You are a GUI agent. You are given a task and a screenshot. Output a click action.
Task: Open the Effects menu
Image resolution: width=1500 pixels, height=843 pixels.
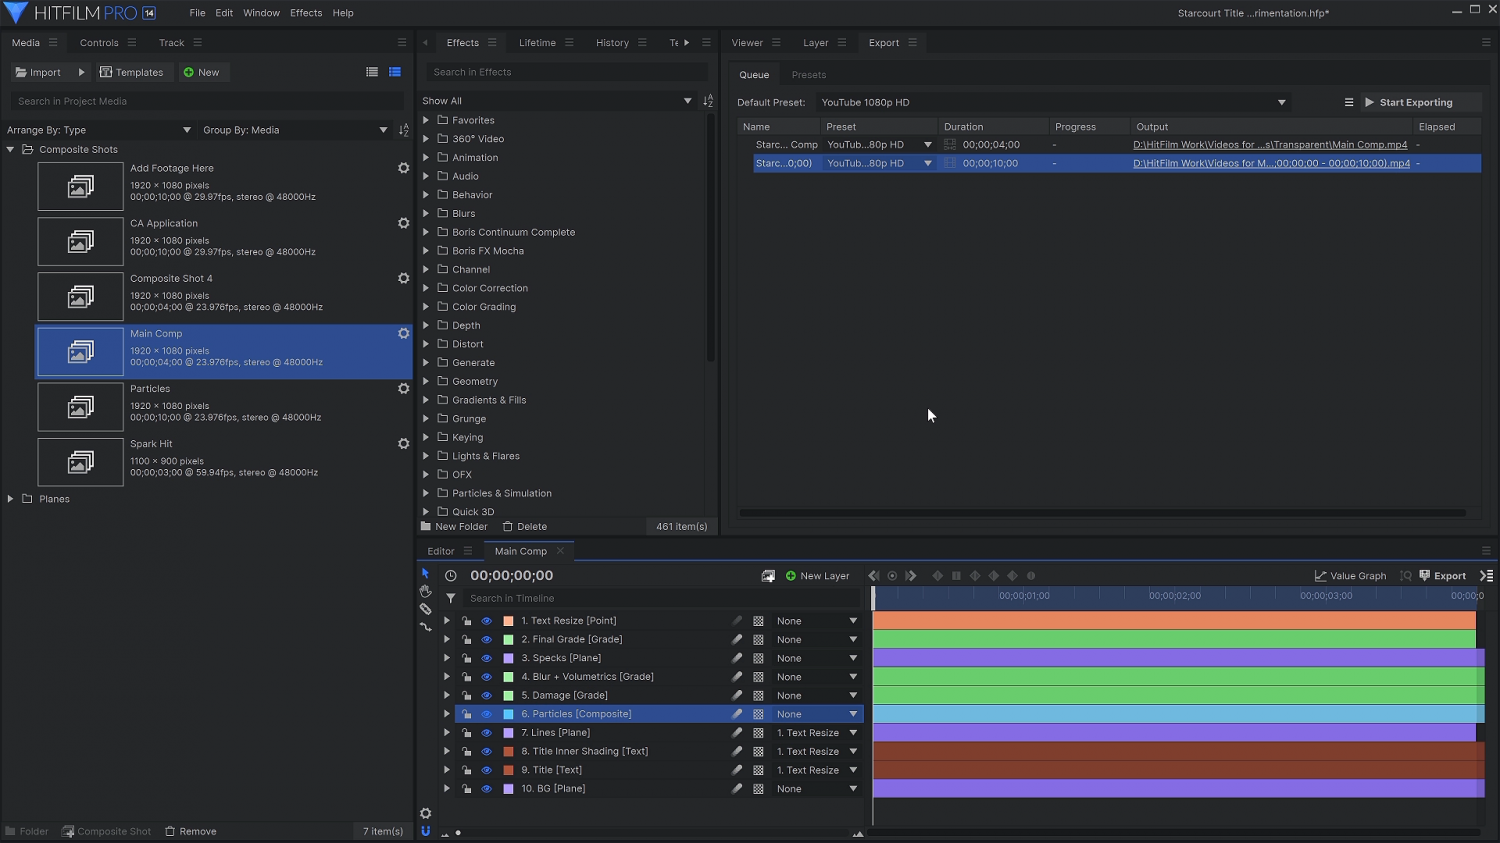coord(306,13)
